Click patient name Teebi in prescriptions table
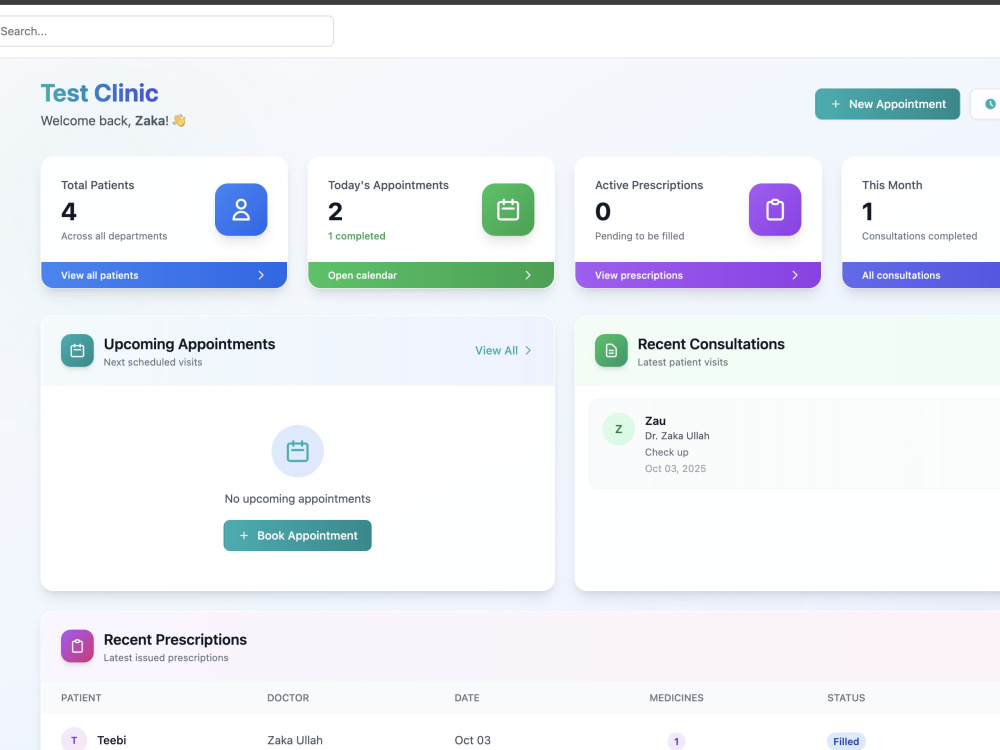The height and width of the screenshot is (750, 1000). point(112,740)
